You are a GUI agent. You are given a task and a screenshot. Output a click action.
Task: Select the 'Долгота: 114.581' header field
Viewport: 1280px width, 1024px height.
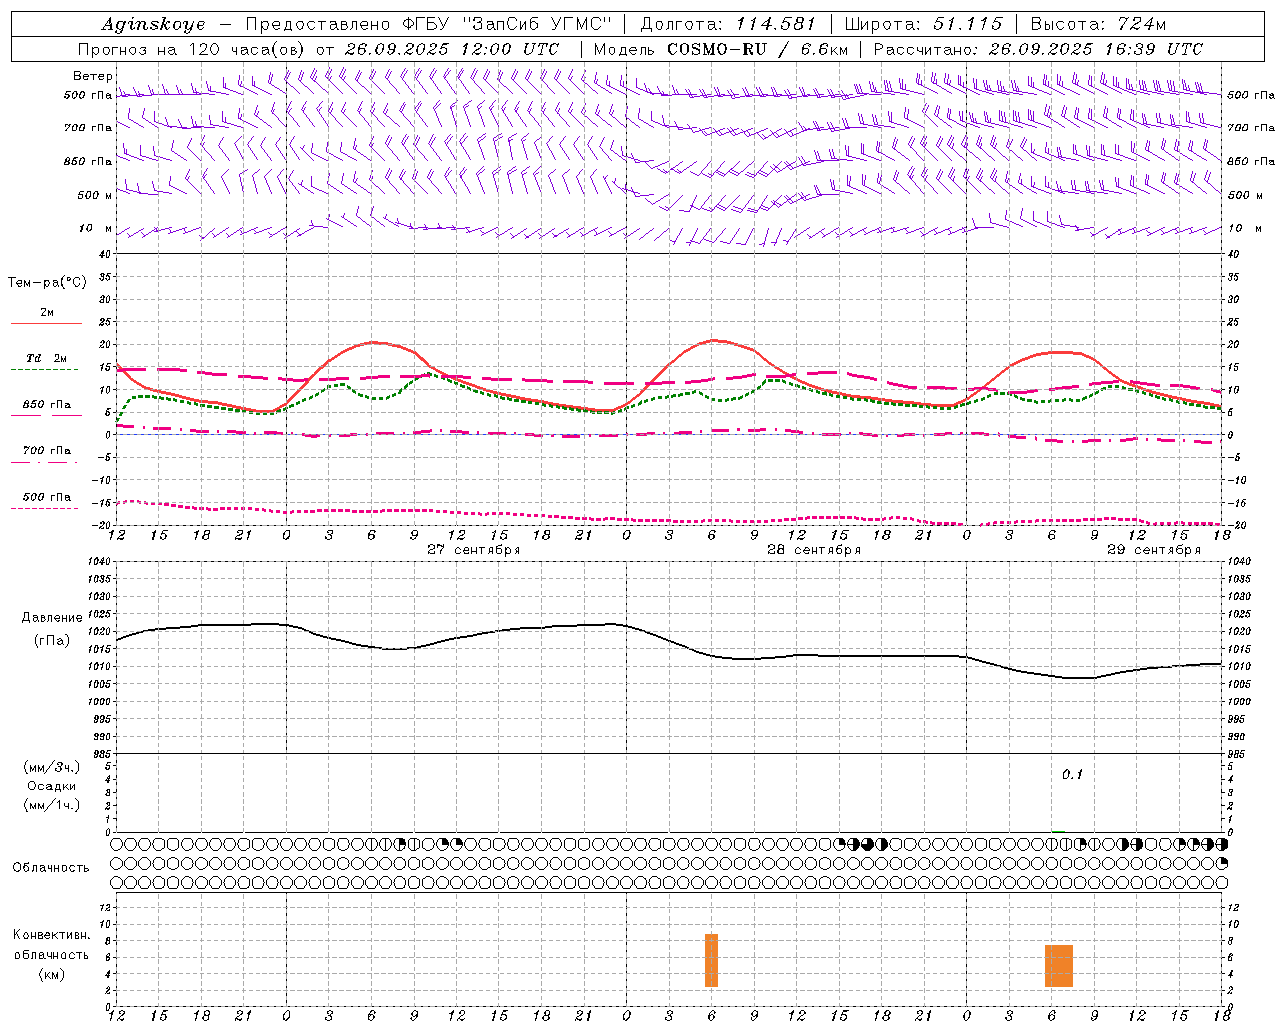(728, 25)
